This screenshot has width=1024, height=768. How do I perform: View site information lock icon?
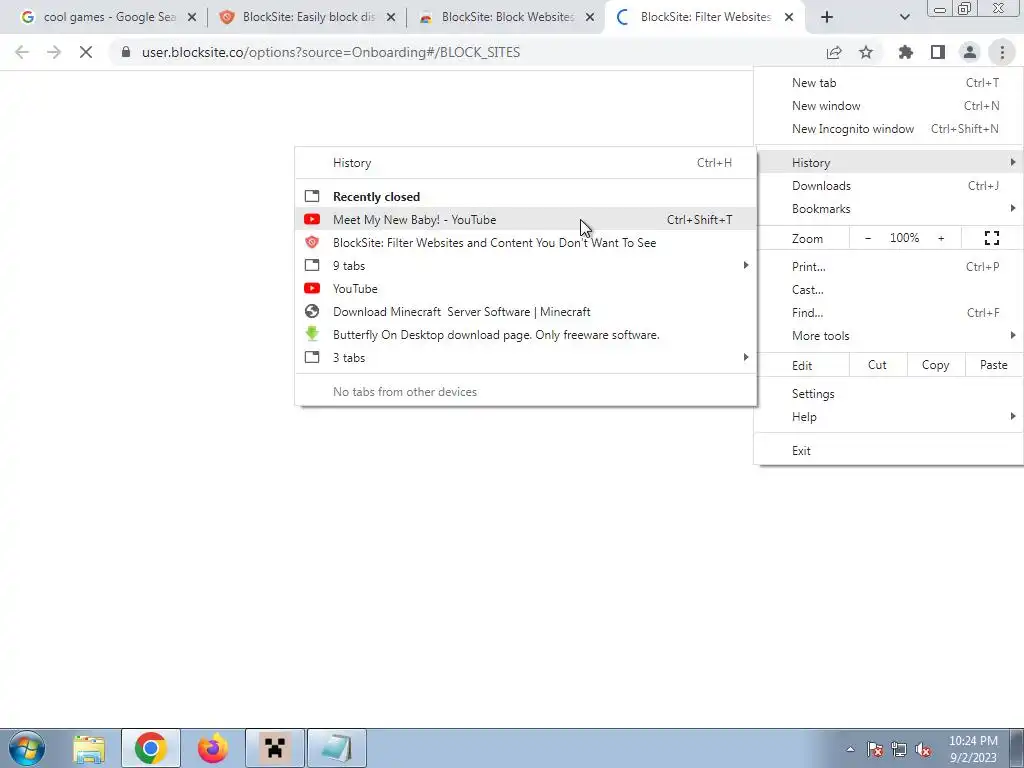coord(126,52)
